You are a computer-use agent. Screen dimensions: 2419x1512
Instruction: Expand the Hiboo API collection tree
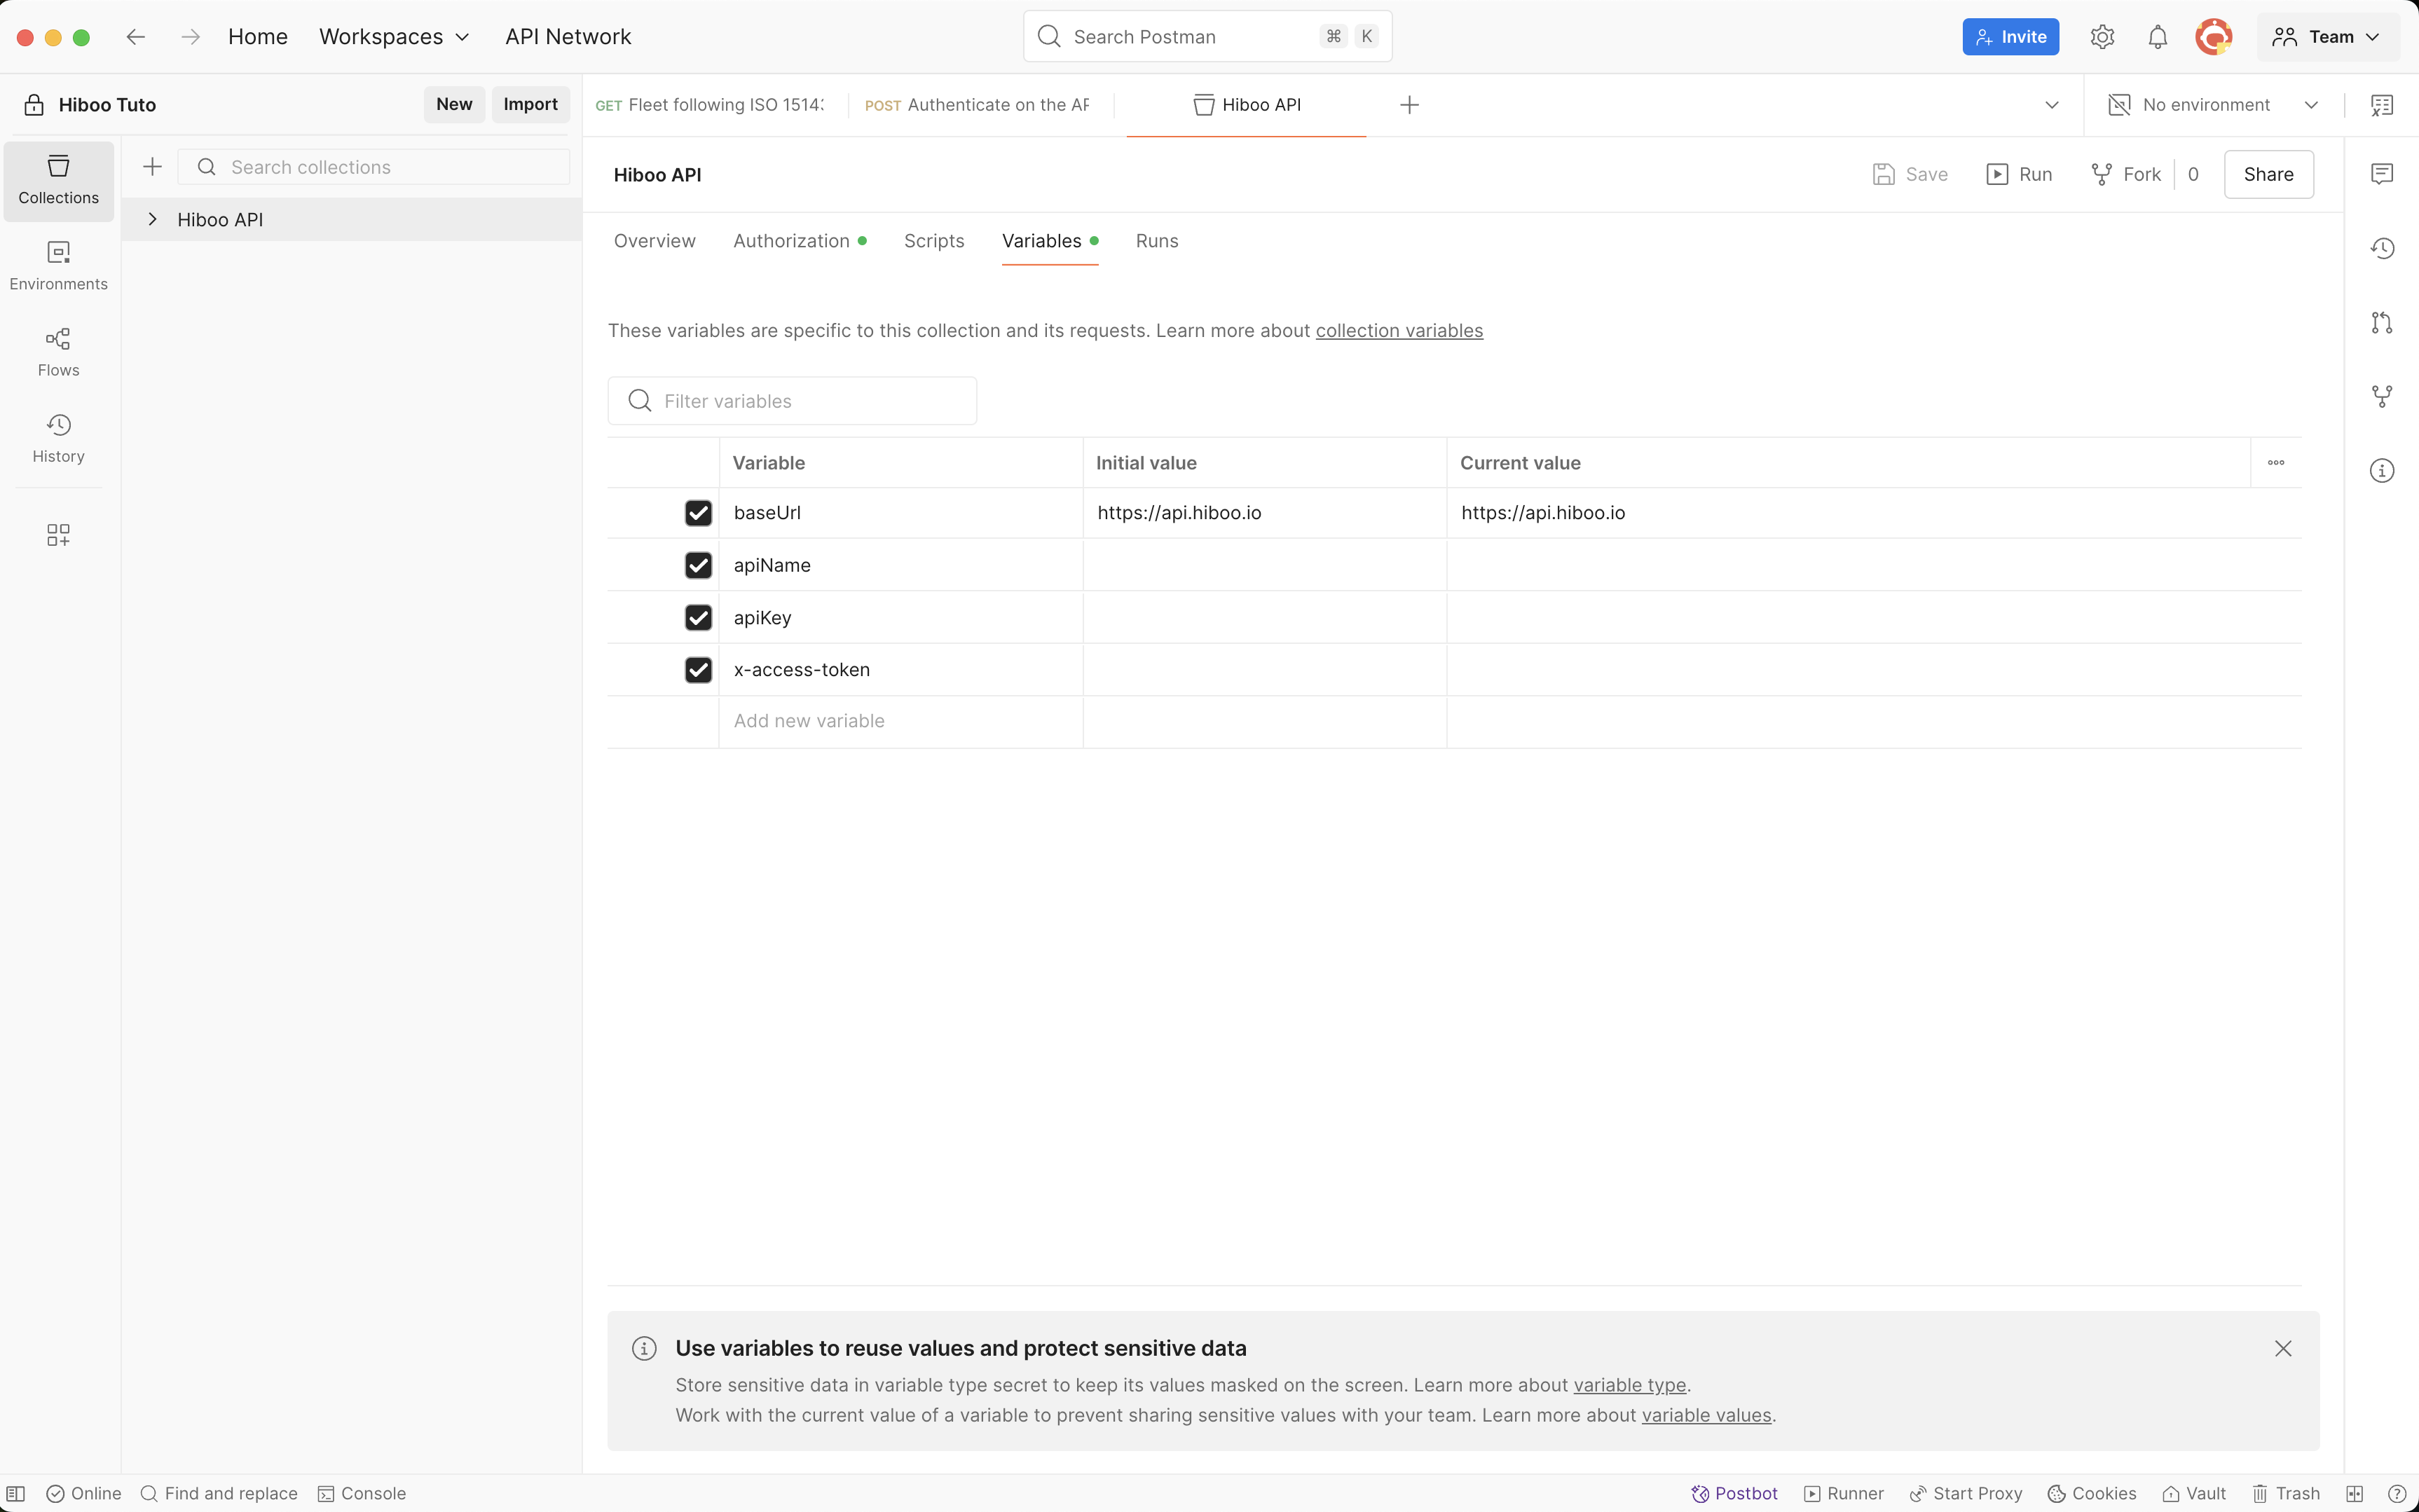tap(152, 219)
